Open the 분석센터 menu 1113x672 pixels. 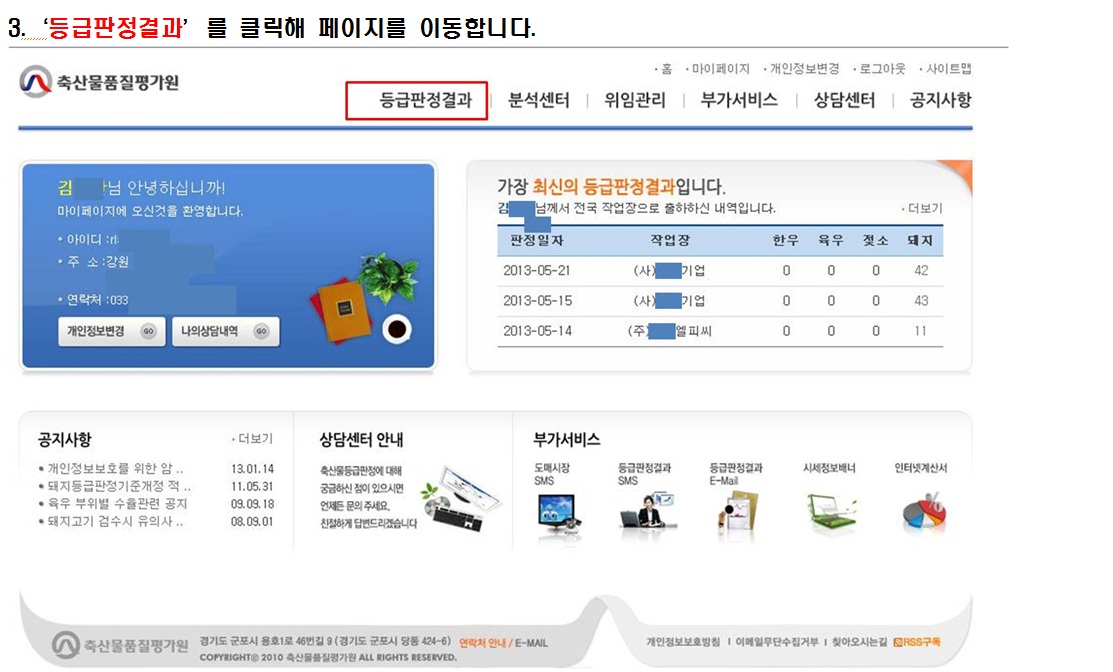click(x=538, y=100)
